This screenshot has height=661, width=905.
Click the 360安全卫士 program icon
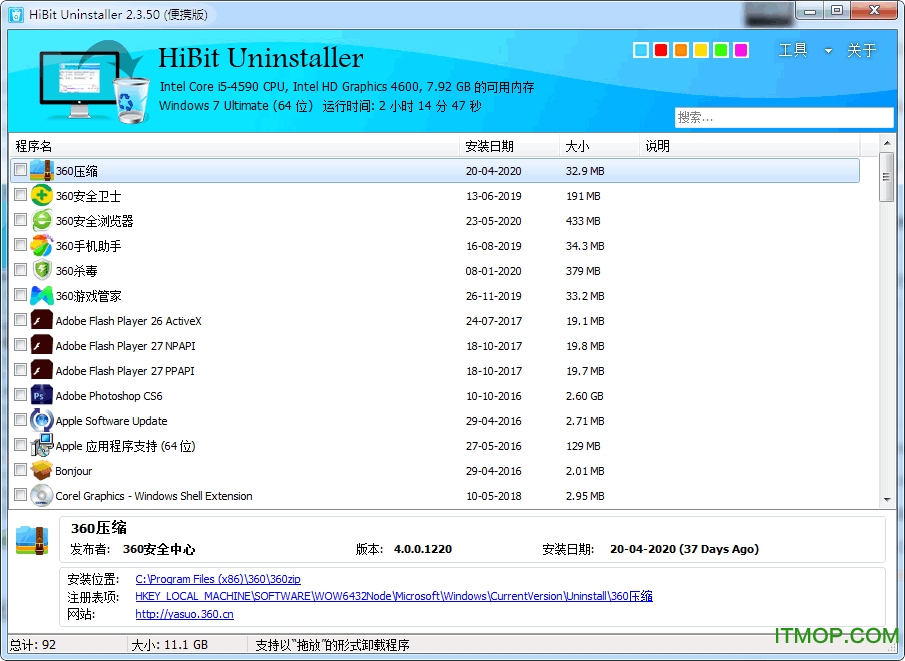44,195
